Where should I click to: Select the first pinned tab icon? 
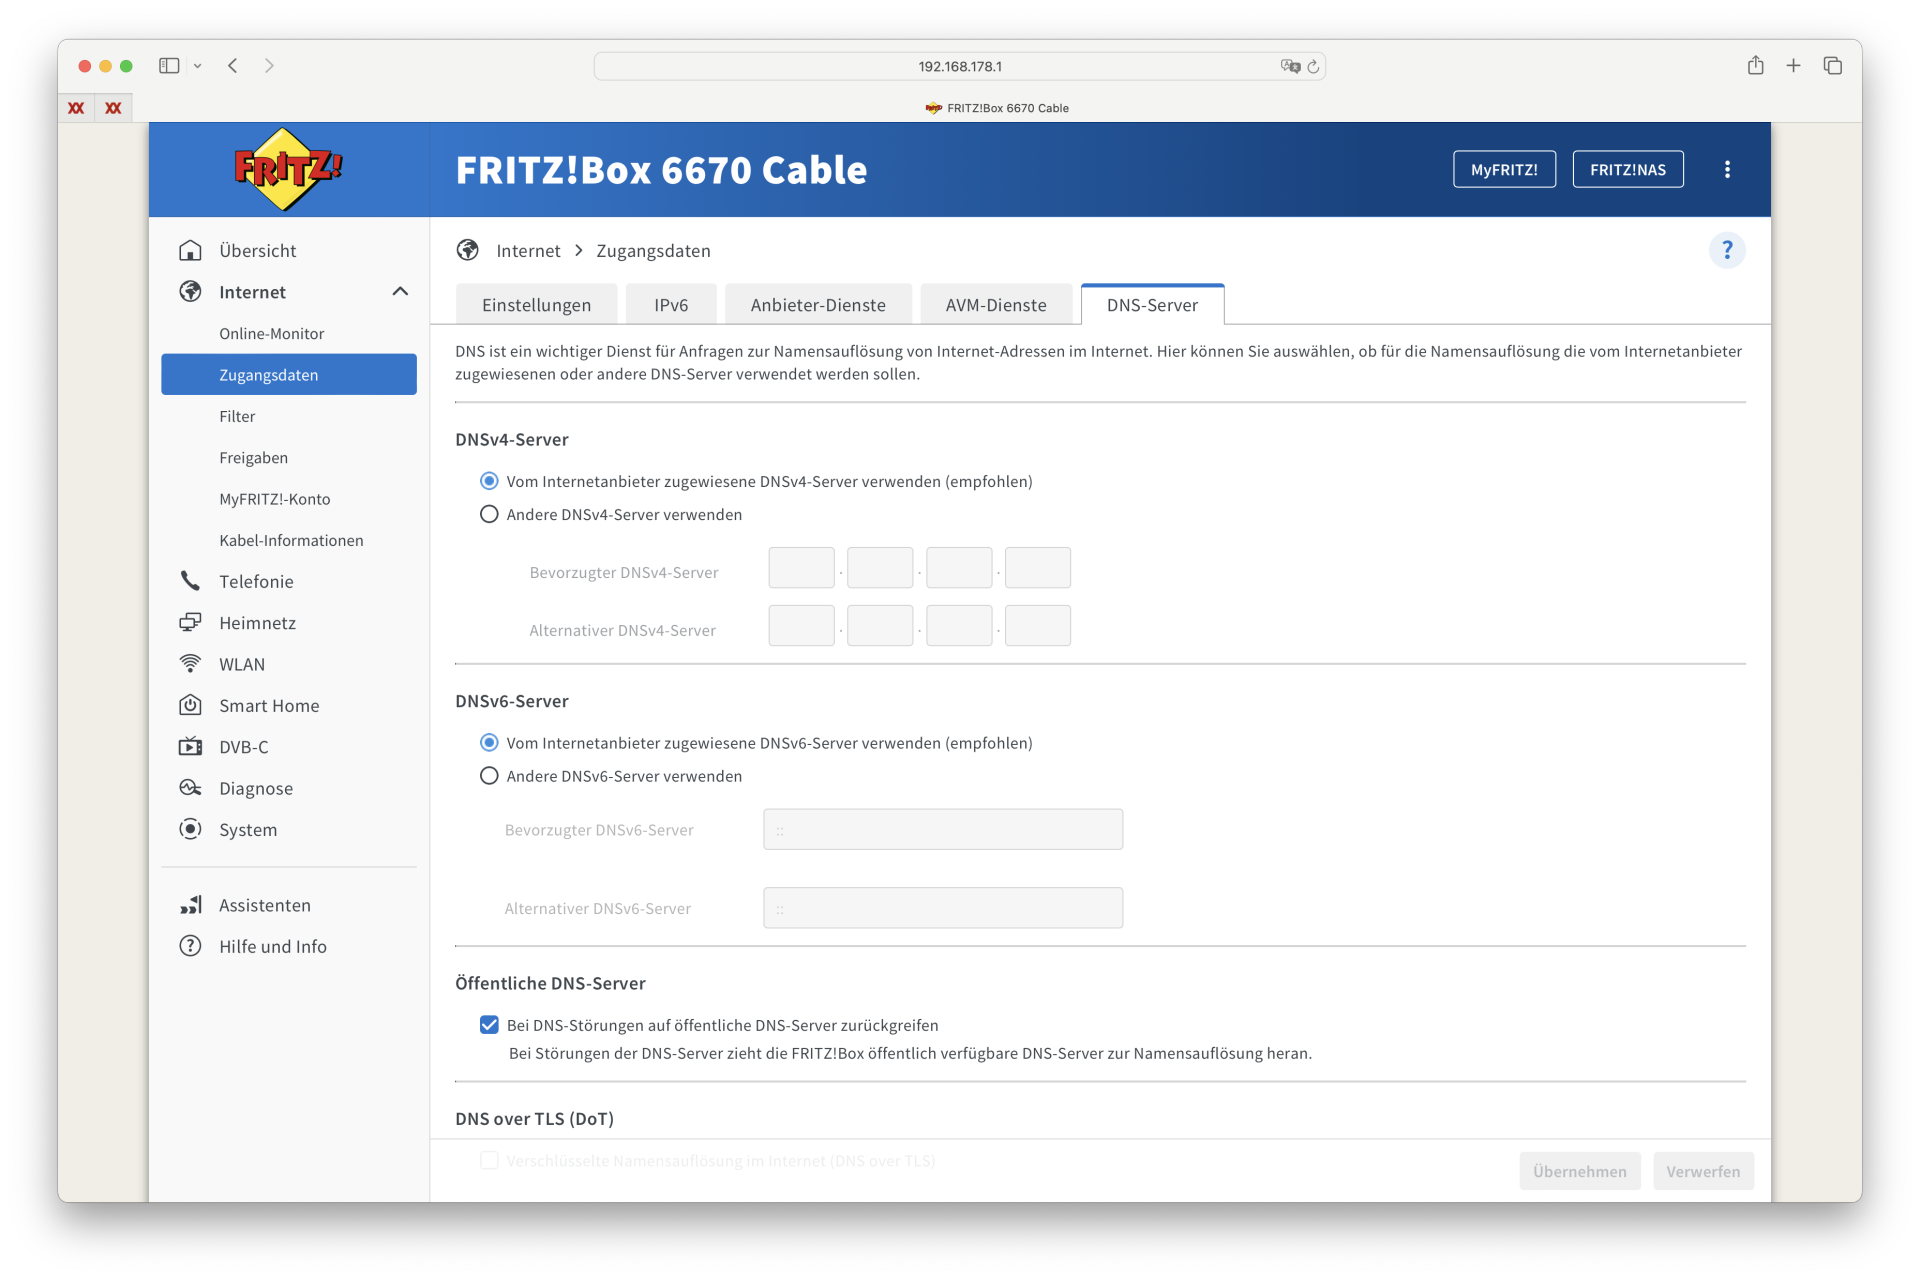click(76, 108)
